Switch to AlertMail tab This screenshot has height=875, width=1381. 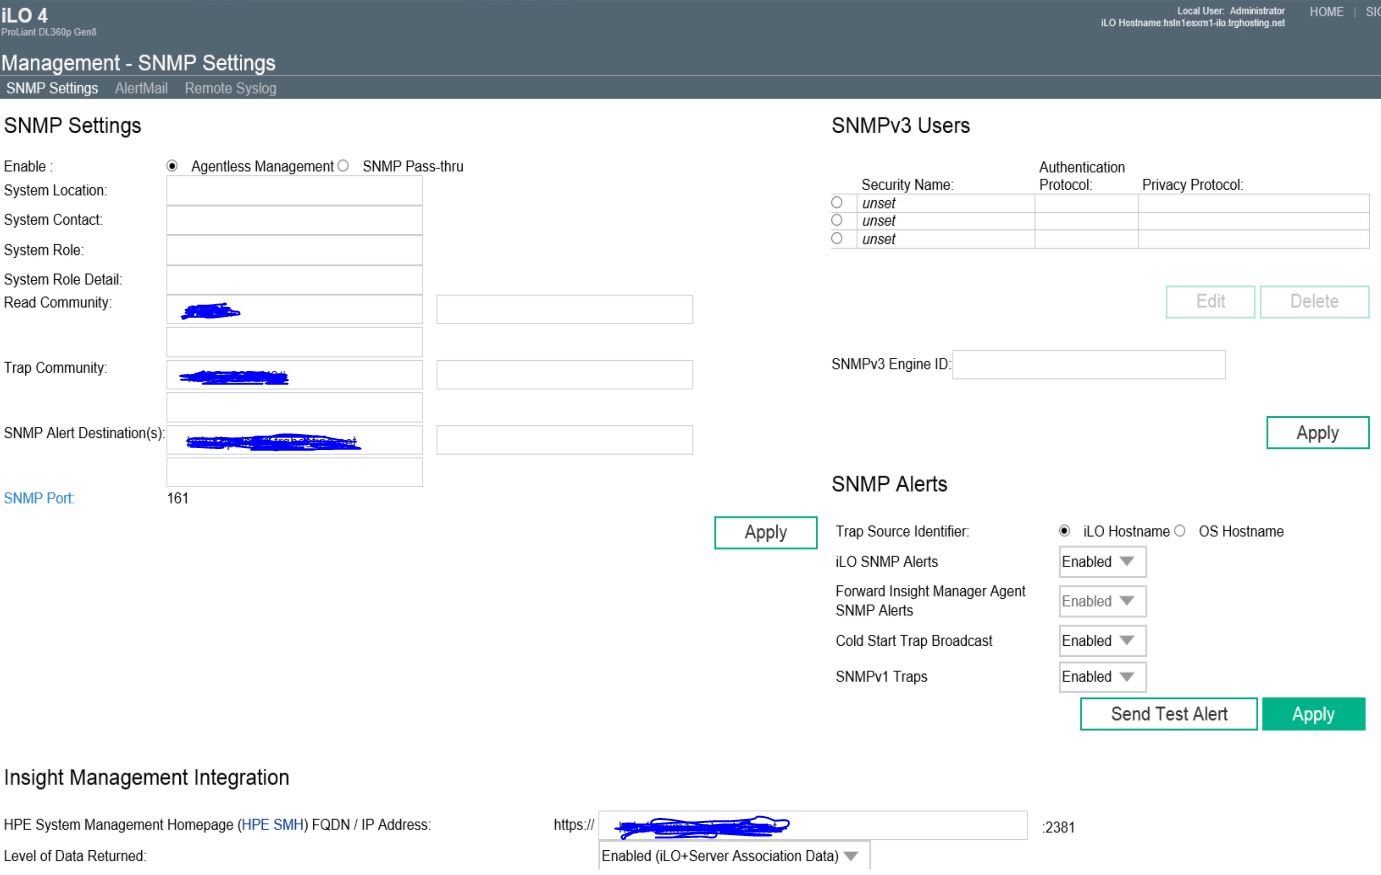[x=141, y=88]
